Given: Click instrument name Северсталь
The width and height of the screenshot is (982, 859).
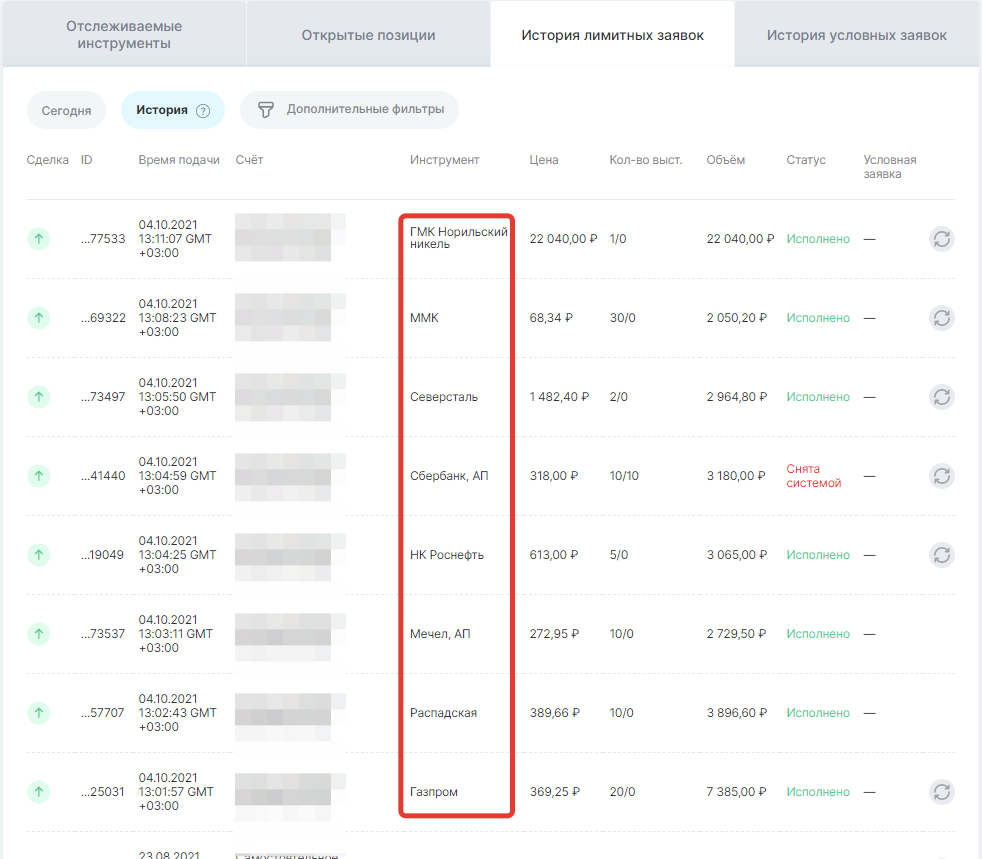Looking at the screenshot, I should tap(443, 397).
